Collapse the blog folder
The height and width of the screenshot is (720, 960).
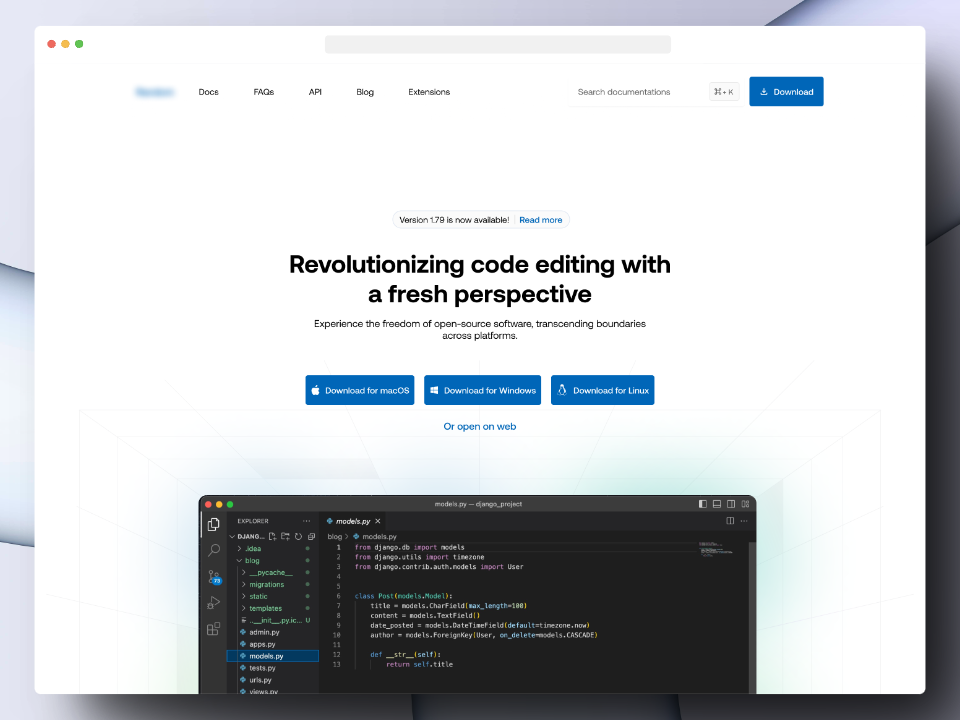[x=252, y=560]
